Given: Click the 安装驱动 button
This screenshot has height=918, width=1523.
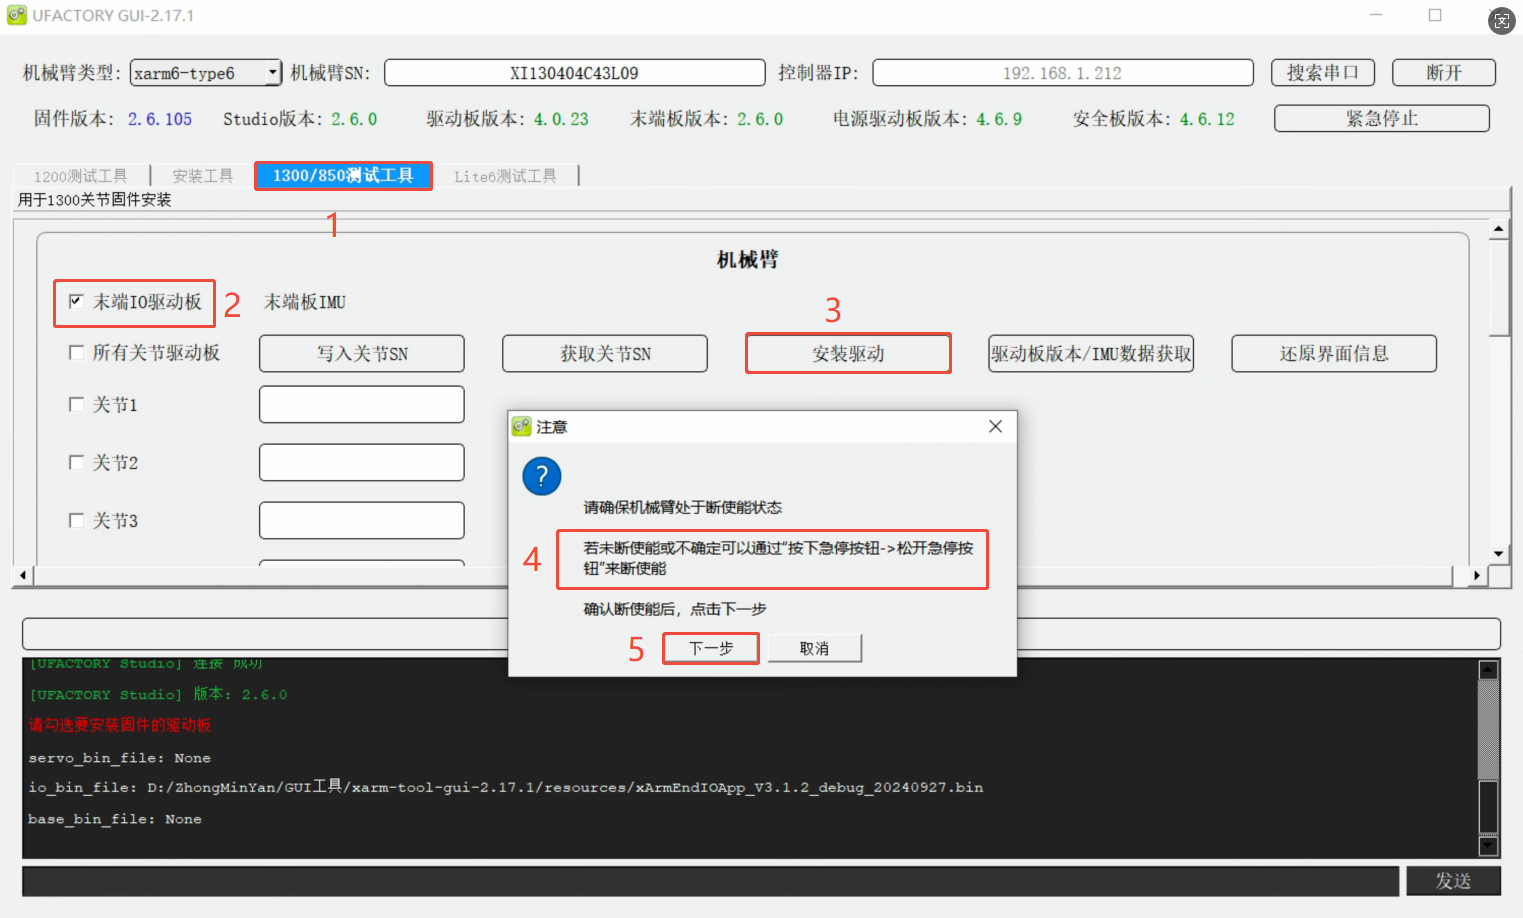Looking at the screenshot, I should click(x=848, y=353).
